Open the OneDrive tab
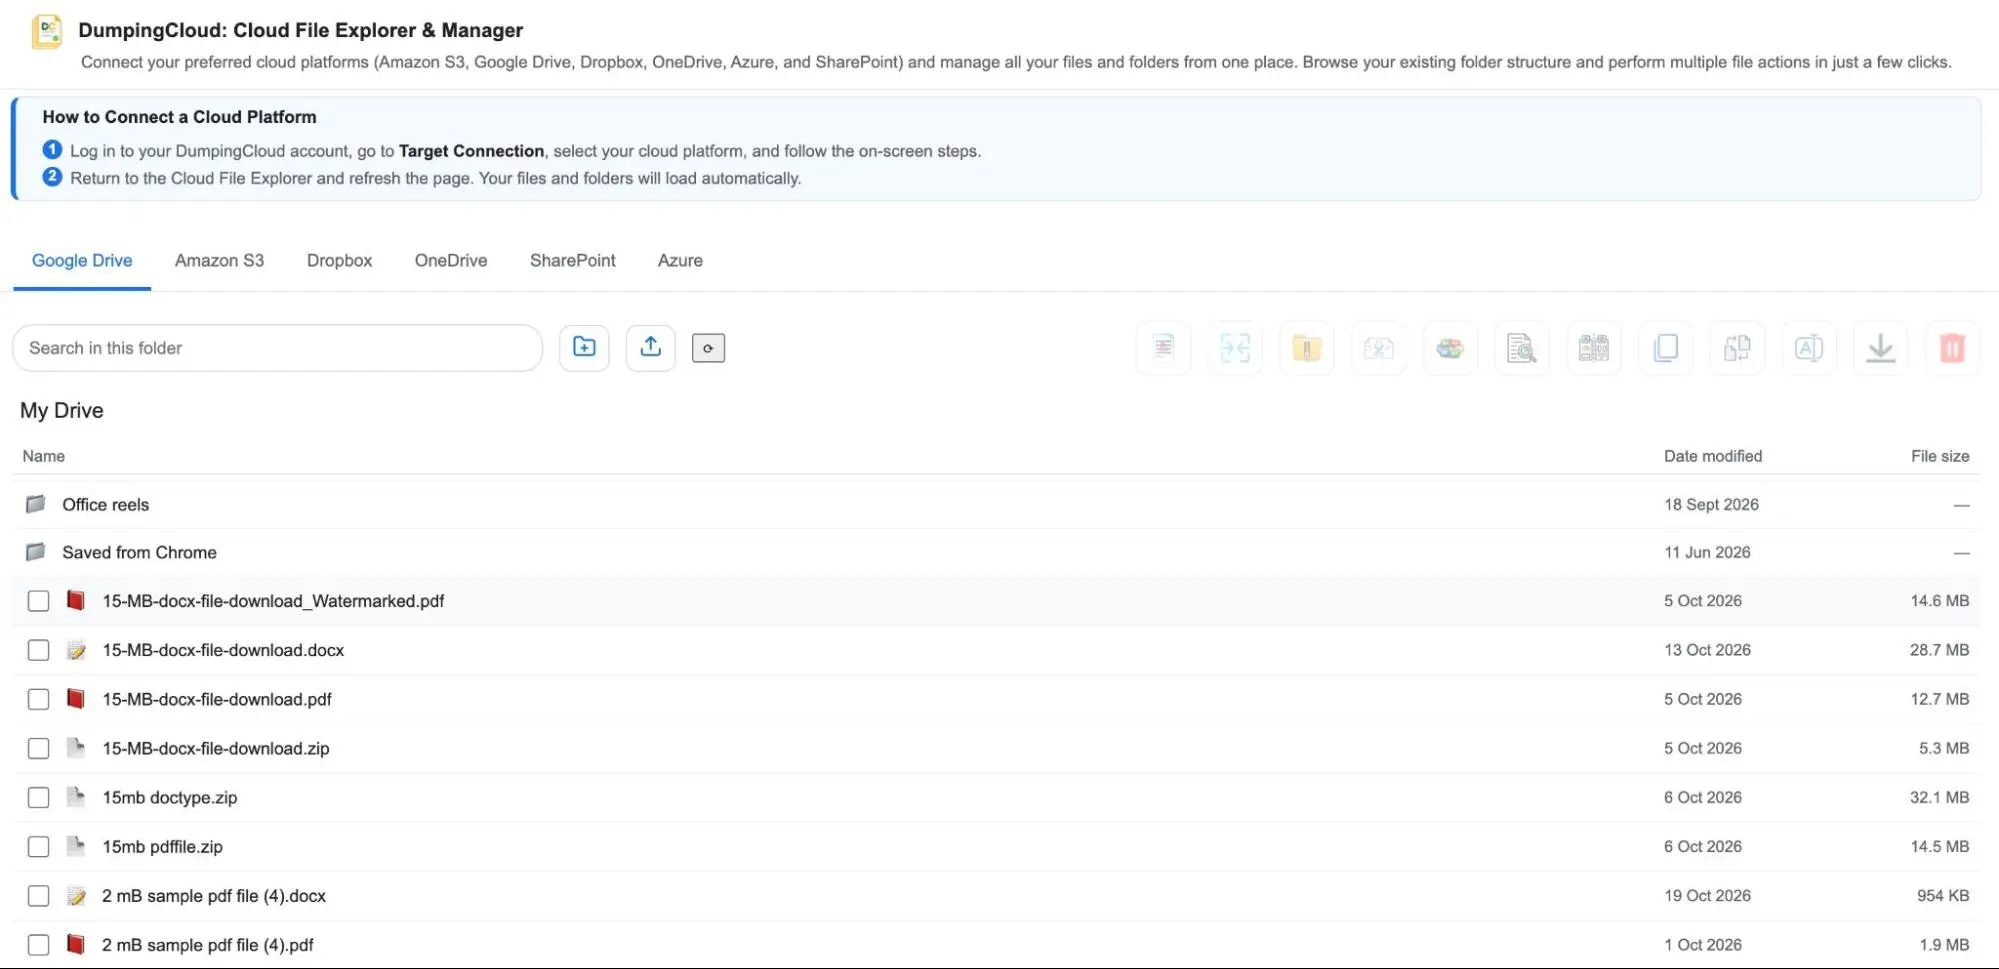The width and height of the screenshot is (1999, 969). point(451,260)
